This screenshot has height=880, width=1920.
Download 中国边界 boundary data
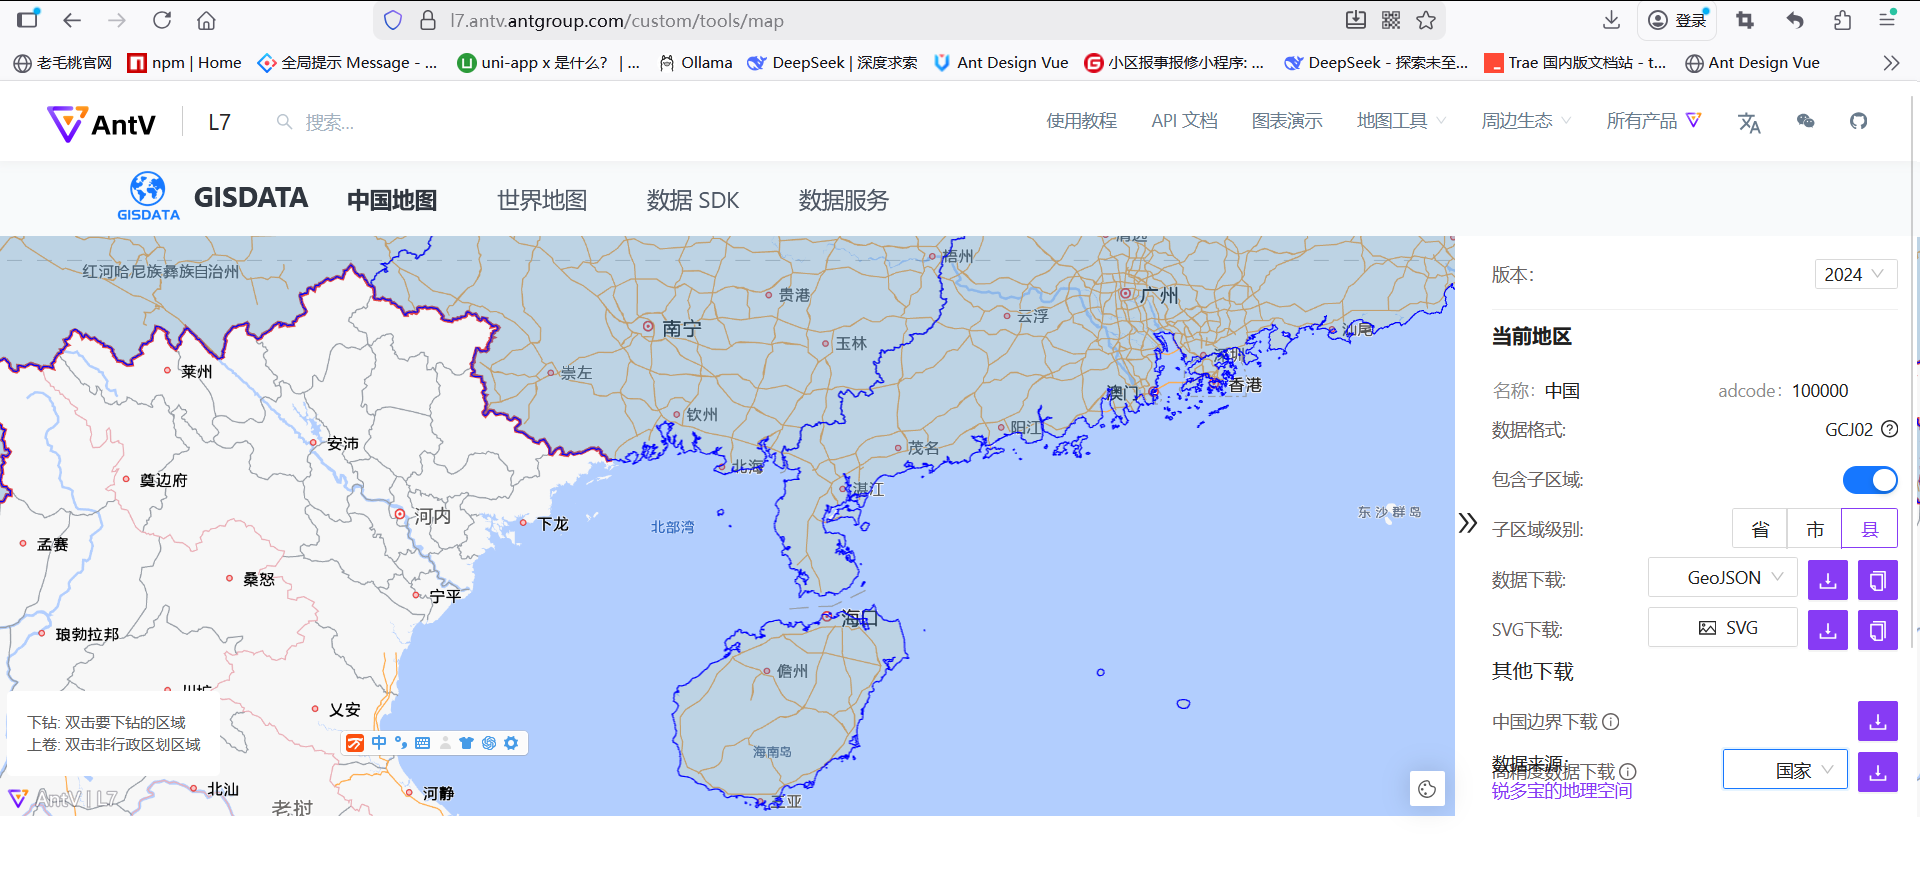(x=1878, y=721)
